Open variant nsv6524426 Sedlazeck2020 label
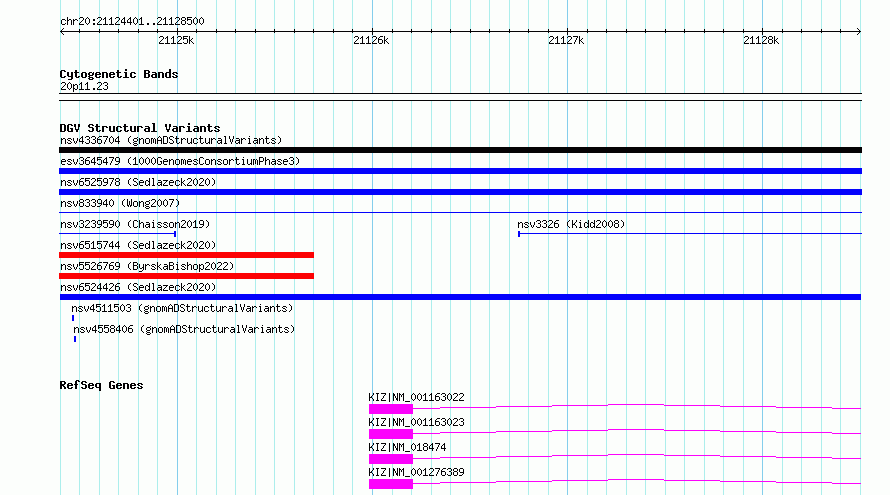 coord(138,287)
